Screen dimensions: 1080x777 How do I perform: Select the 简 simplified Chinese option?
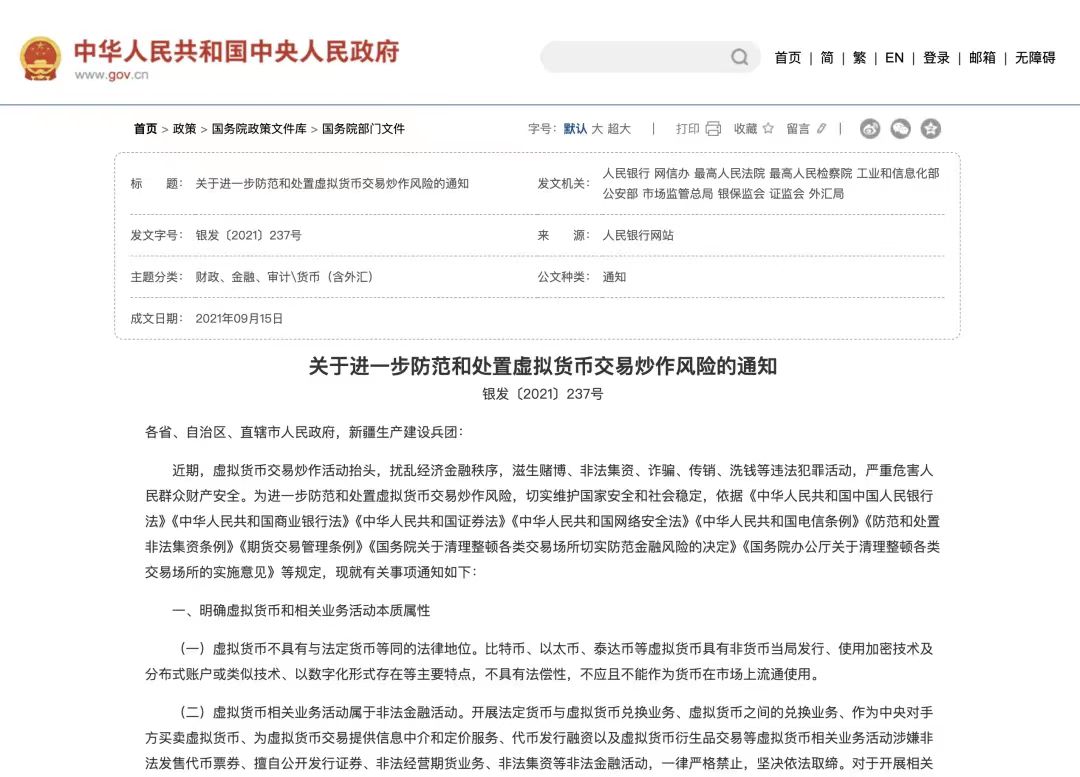826,58
